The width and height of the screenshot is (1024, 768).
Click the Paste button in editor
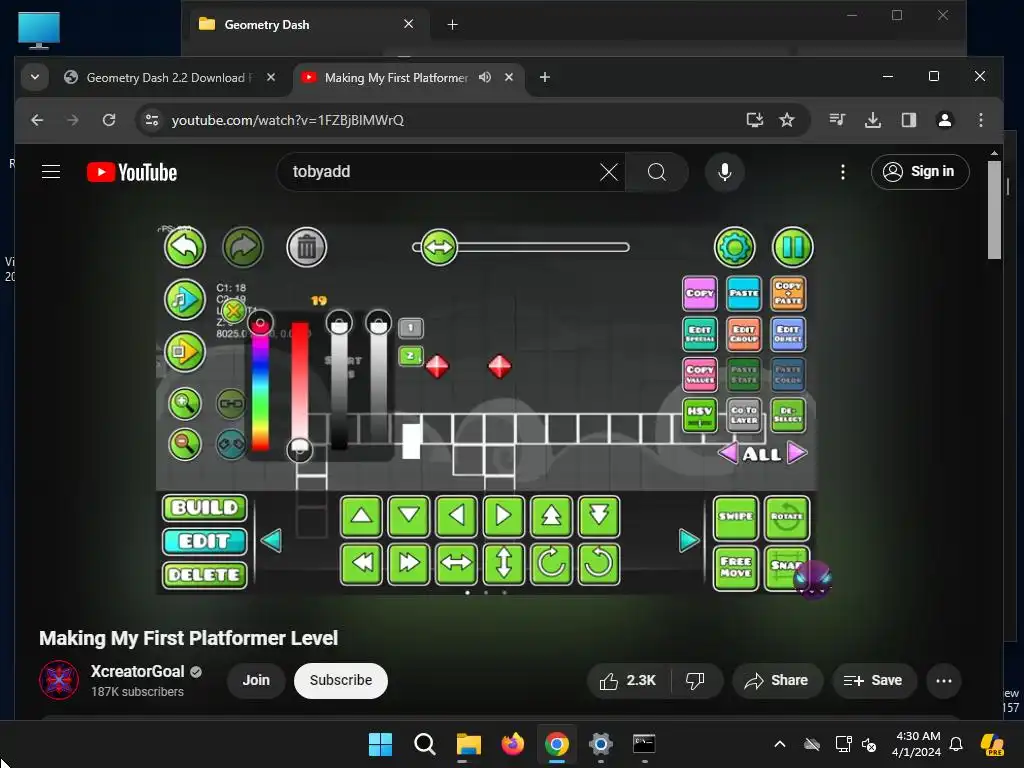tap(744, 293)
